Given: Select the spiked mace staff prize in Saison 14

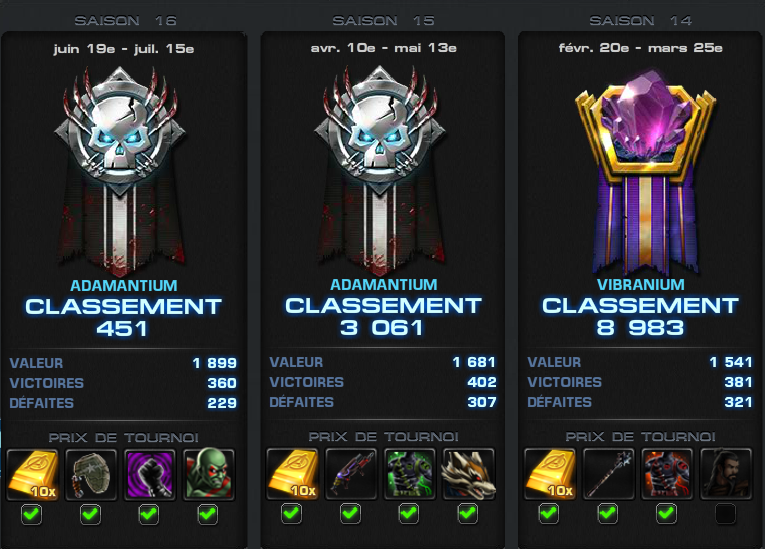Looking at the screenshot, I should 609,474.
